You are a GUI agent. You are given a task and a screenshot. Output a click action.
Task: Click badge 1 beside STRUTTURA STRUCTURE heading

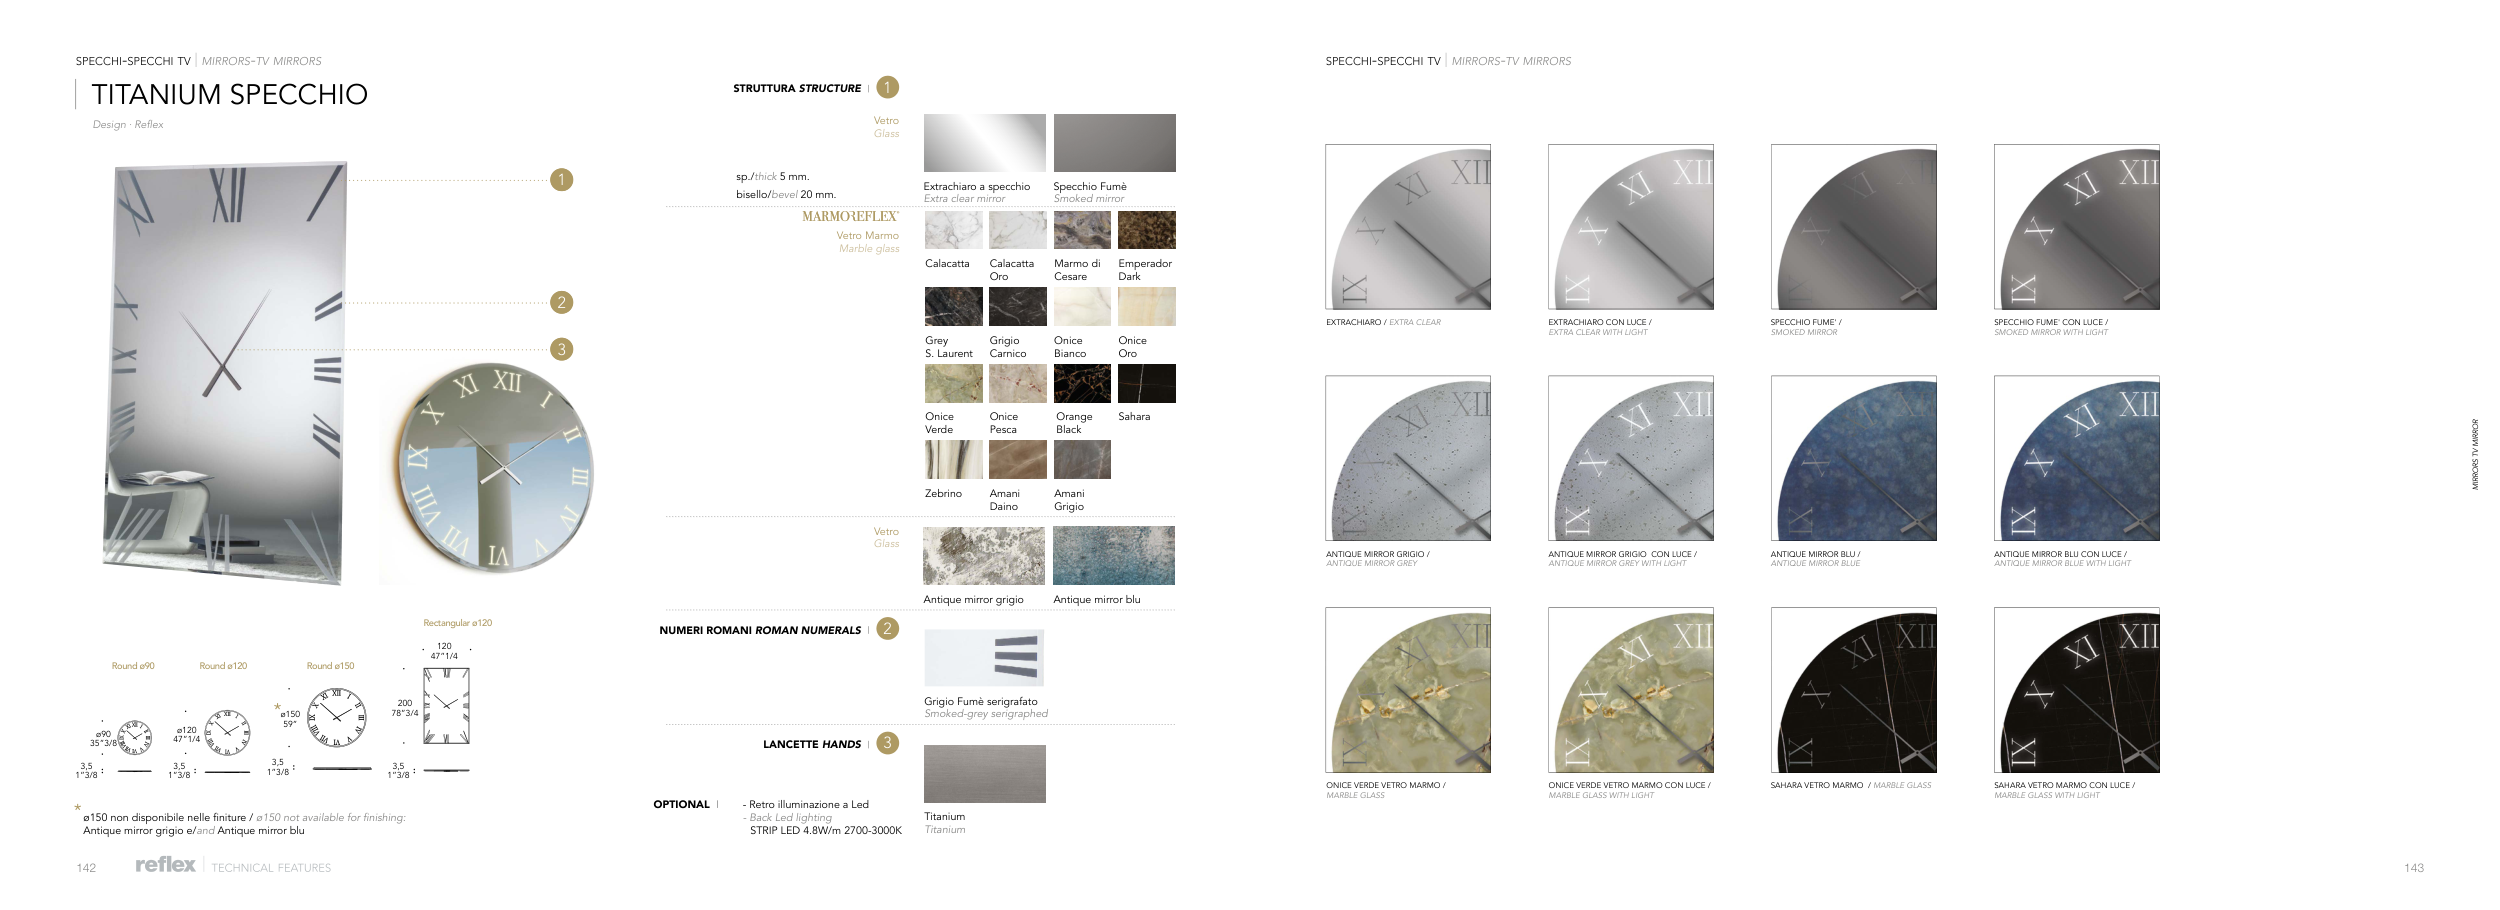[x=887, y=88]
